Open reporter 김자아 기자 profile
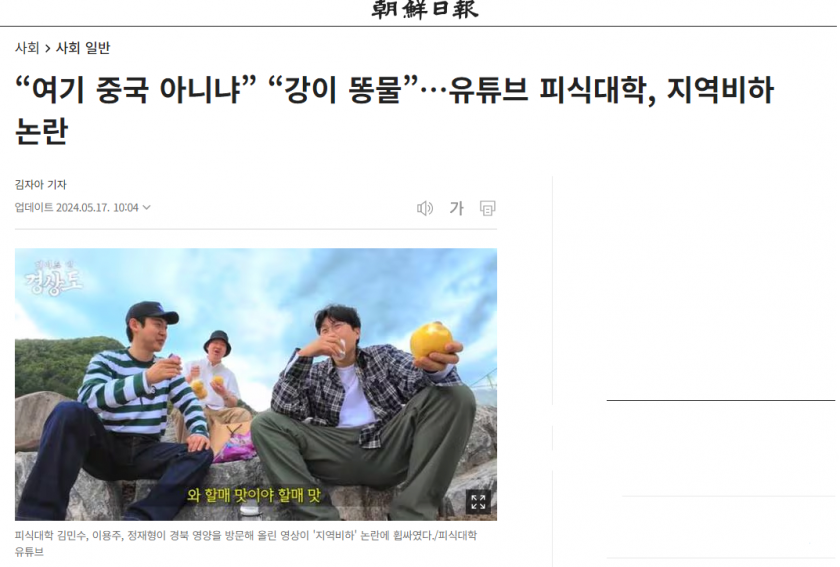The image size is (840, 567). tap(41, 184)
